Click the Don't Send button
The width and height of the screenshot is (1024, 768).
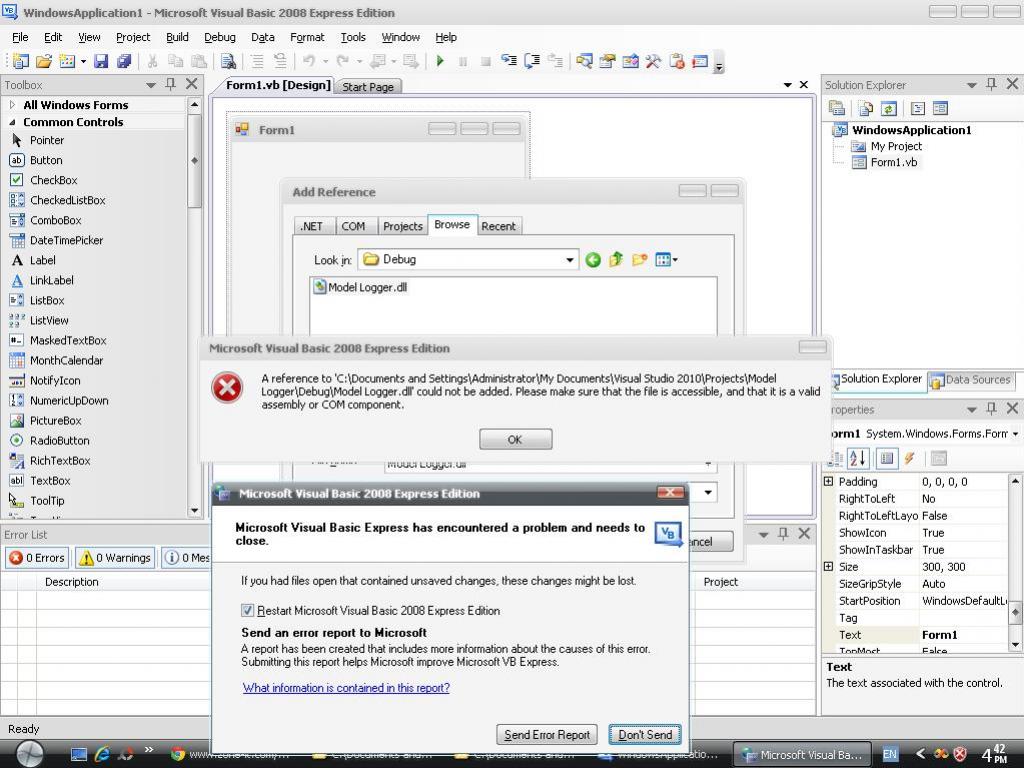pos(645,735)
